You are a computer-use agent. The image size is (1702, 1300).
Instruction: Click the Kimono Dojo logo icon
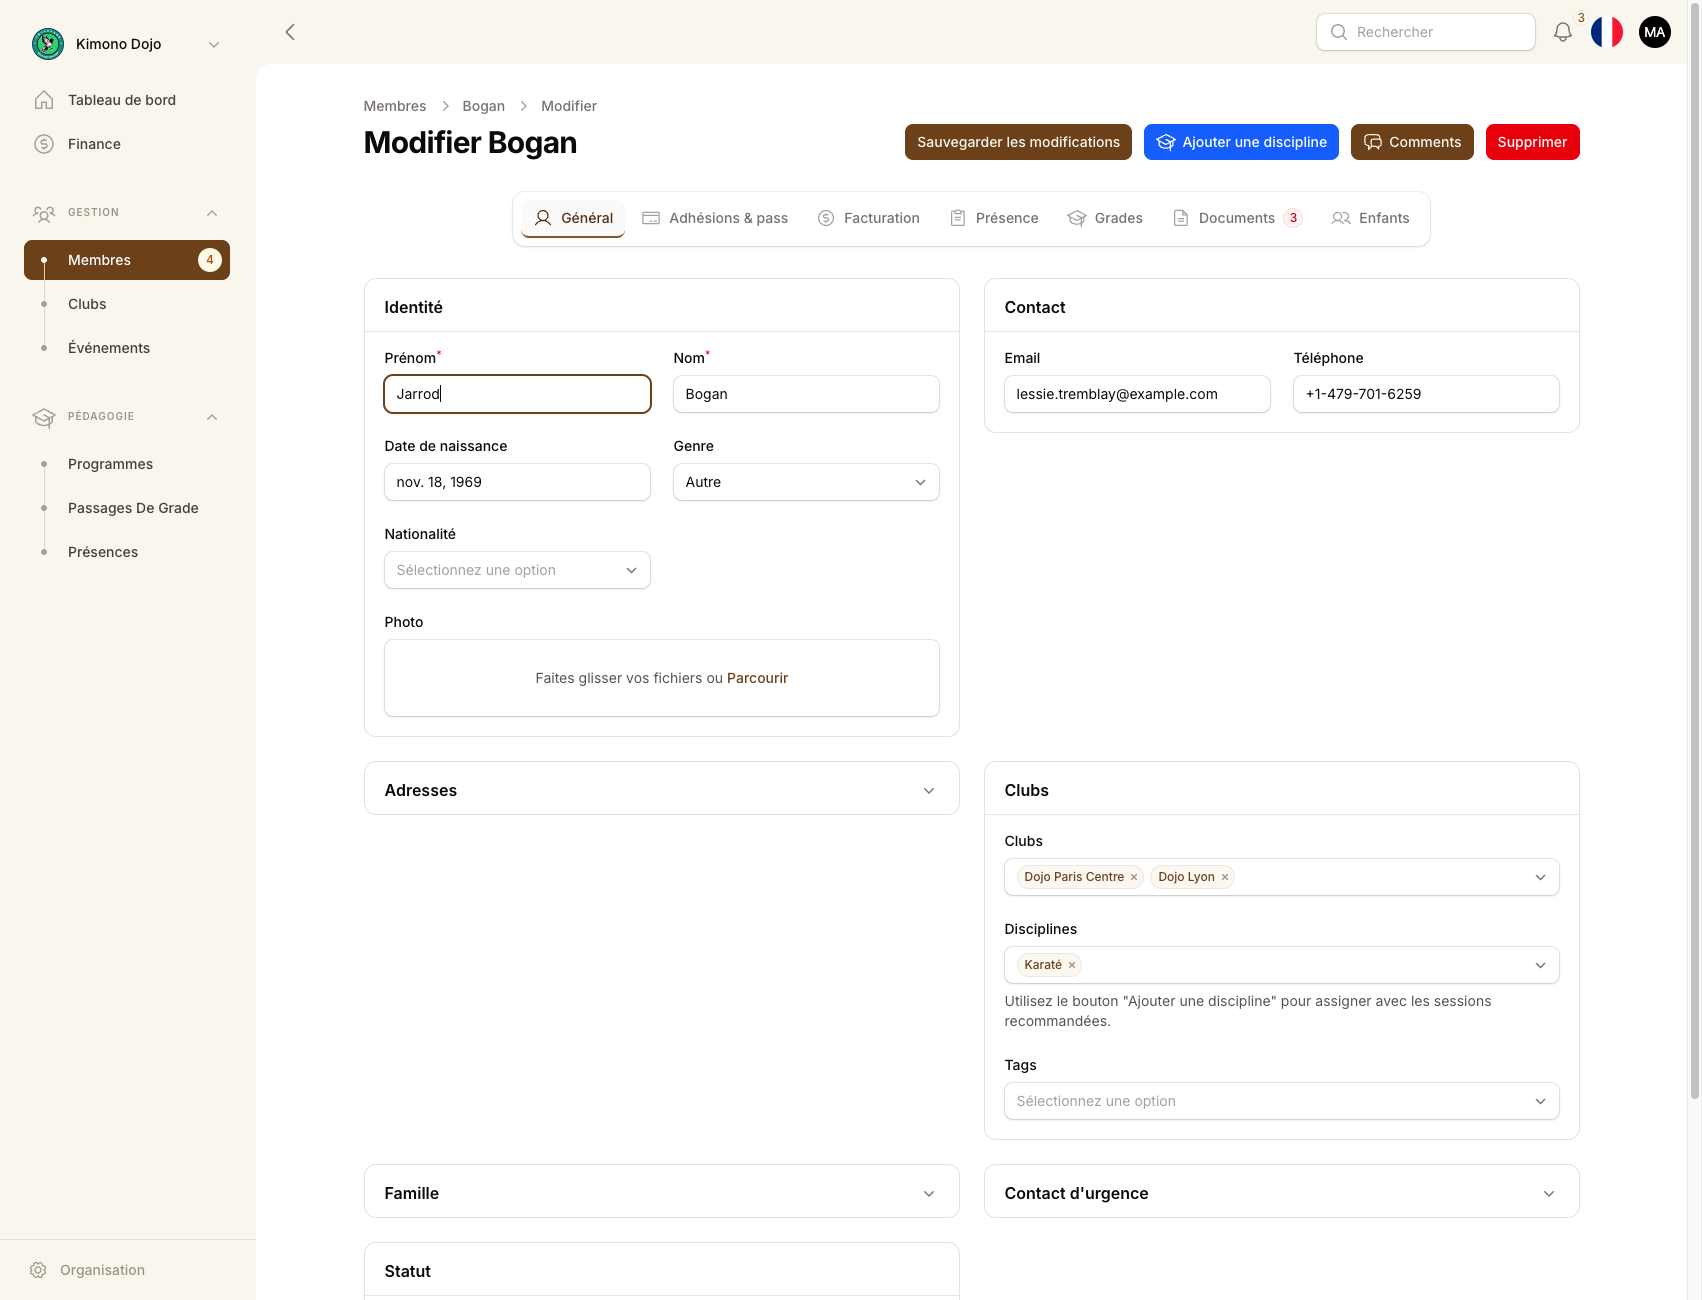click(48, 44)
